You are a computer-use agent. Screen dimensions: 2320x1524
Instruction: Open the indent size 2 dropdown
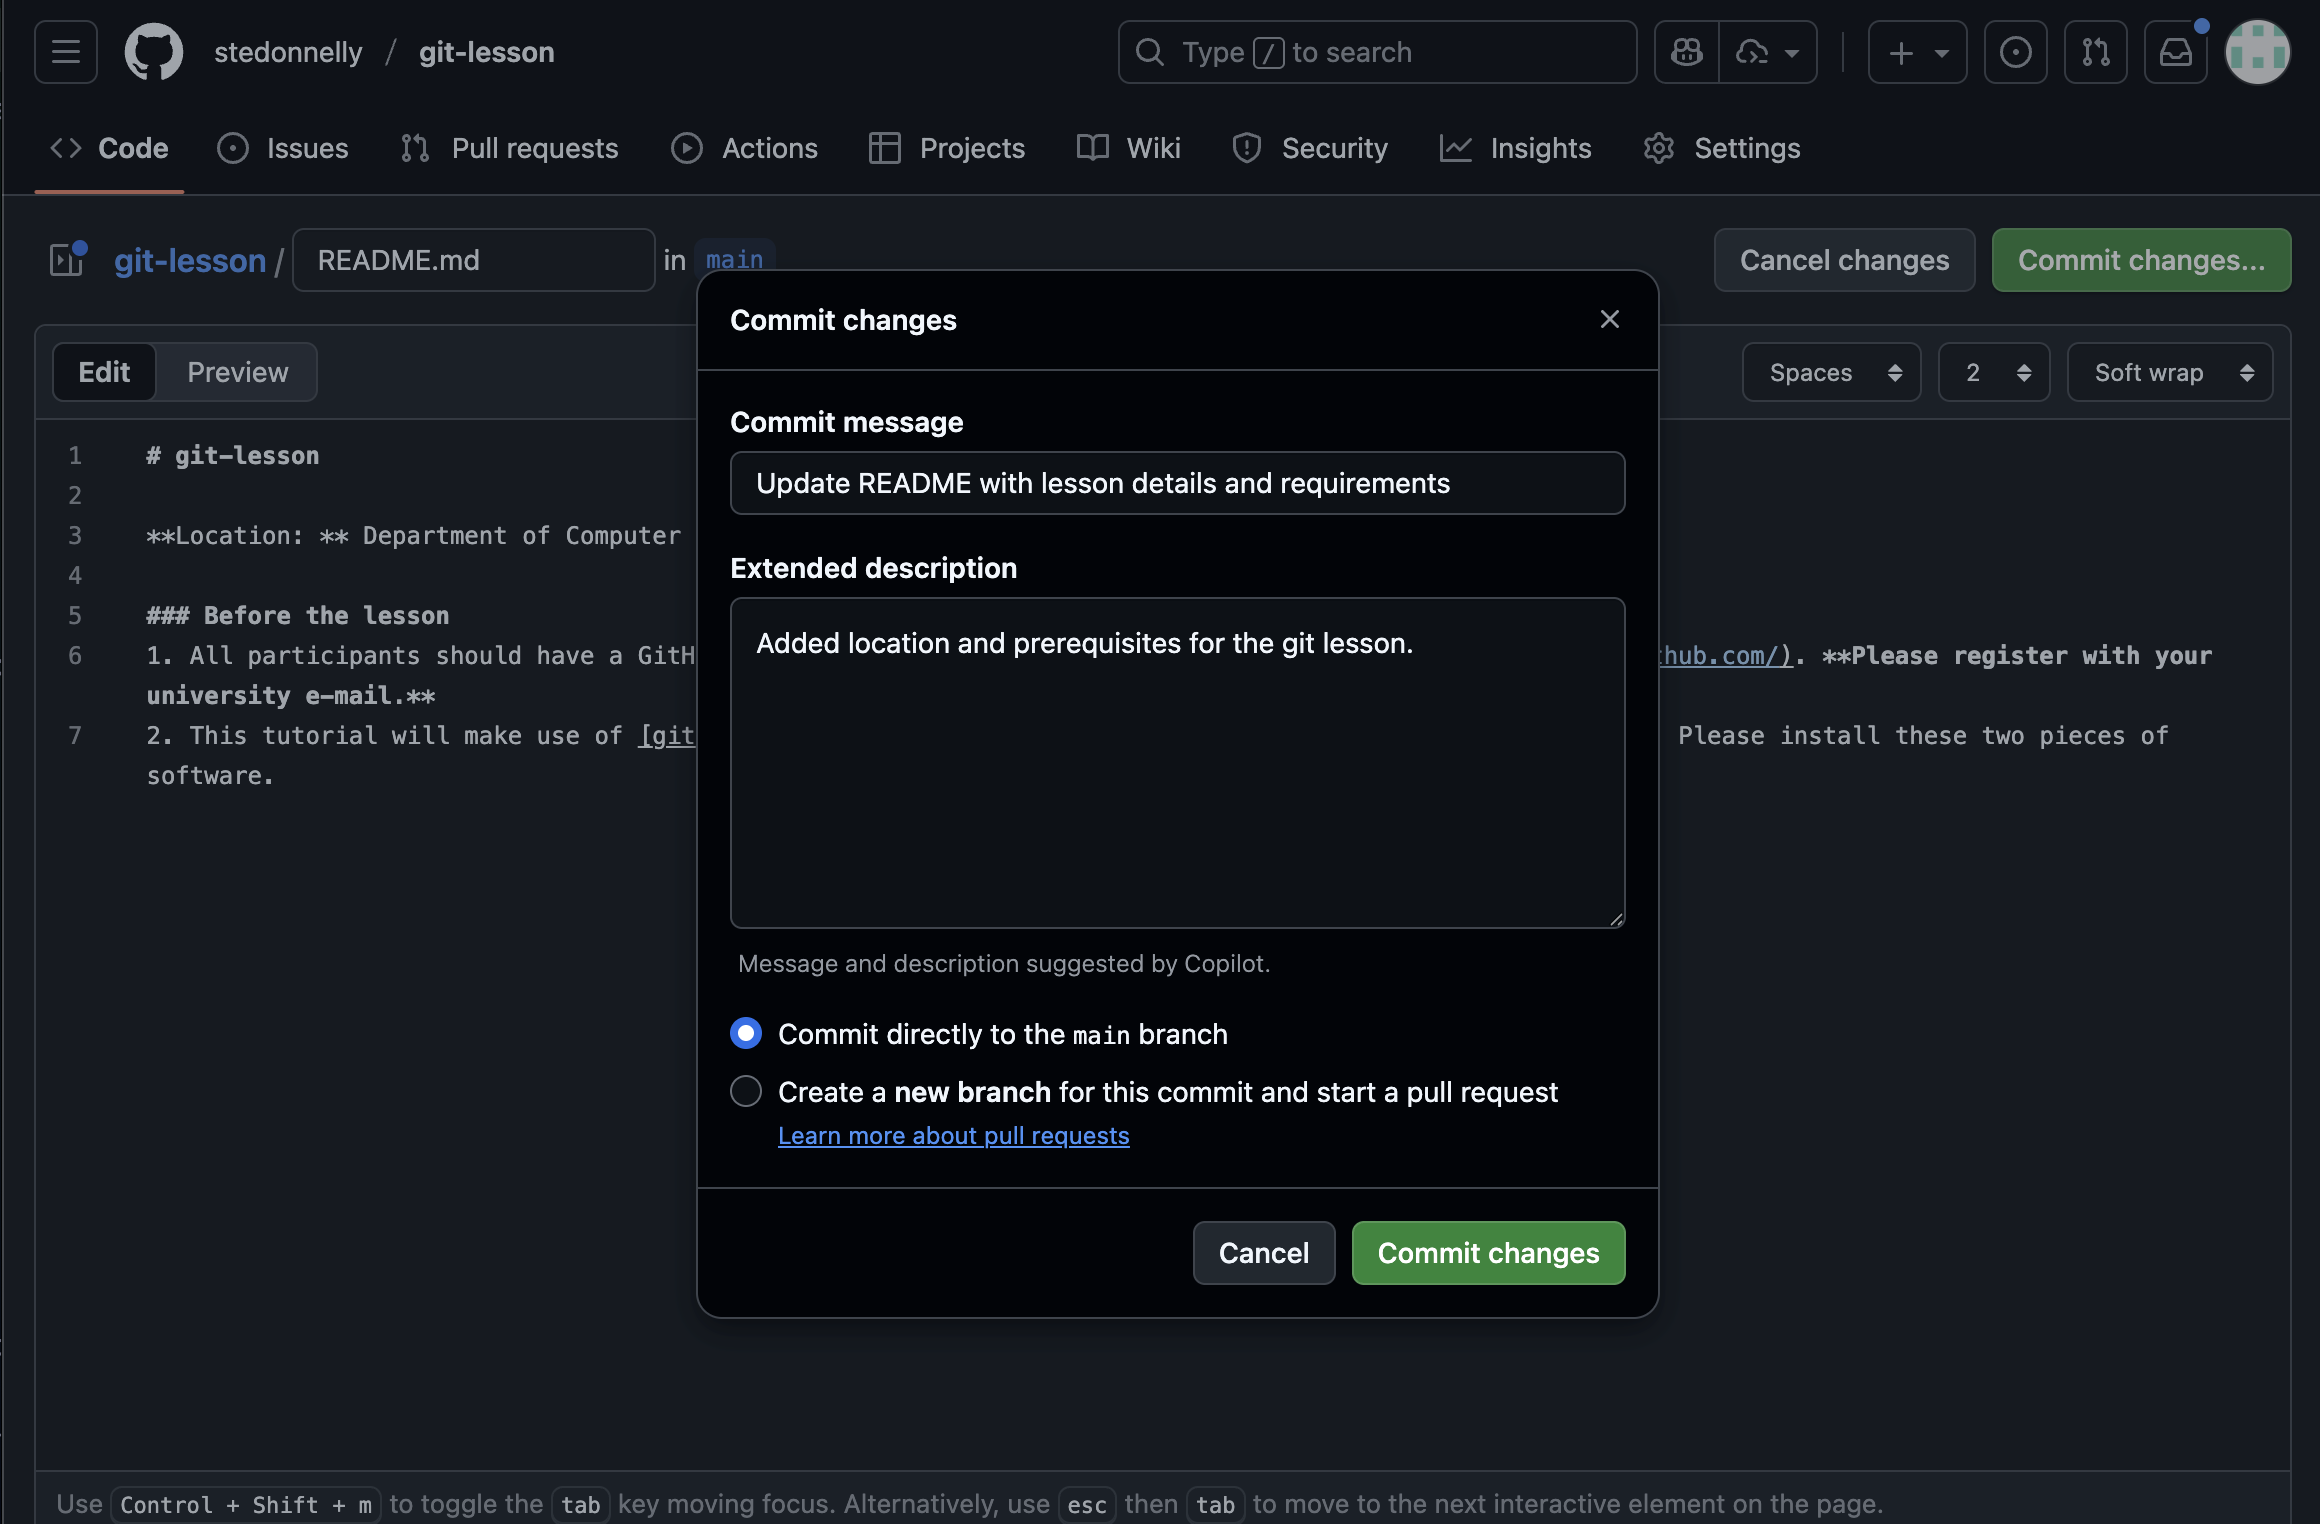pos(1994,372)
